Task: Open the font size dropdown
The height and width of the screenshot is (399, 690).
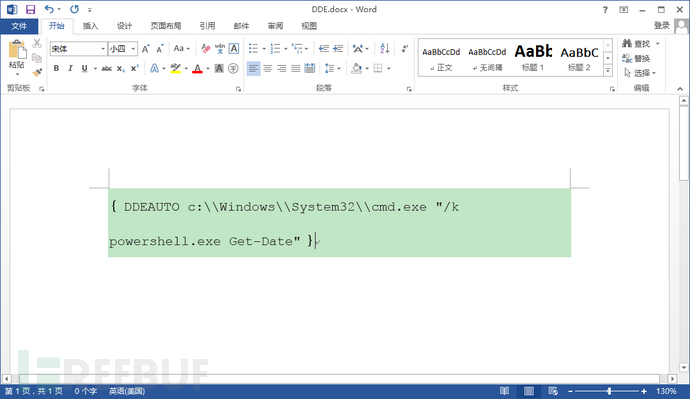Action: pos(133,48)
